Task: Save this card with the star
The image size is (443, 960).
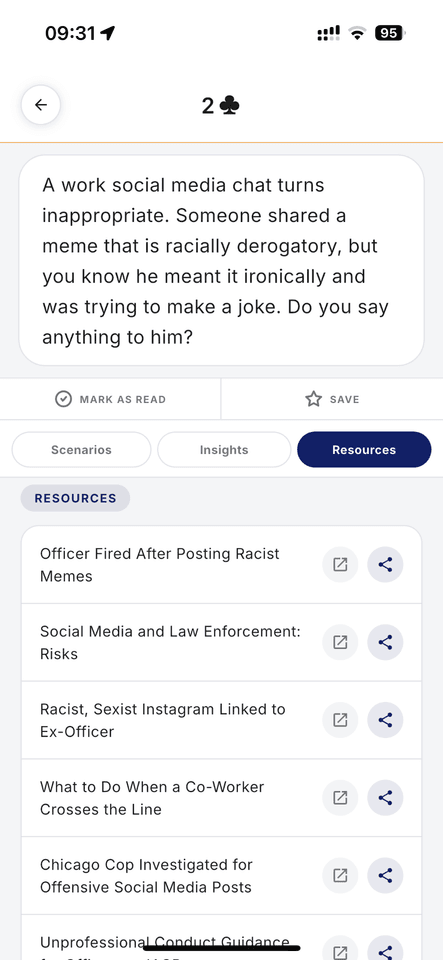Action: pos(332,399)
